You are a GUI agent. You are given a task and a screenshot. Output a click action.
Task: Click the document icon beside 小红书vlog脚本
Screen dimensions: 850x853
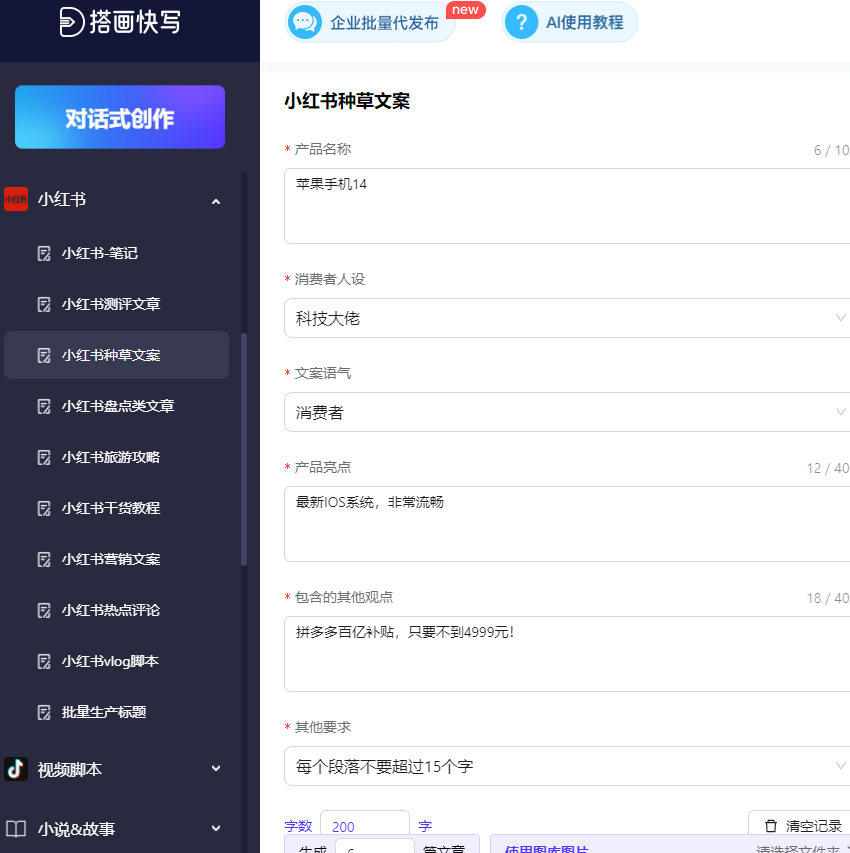tap(44, 662)
